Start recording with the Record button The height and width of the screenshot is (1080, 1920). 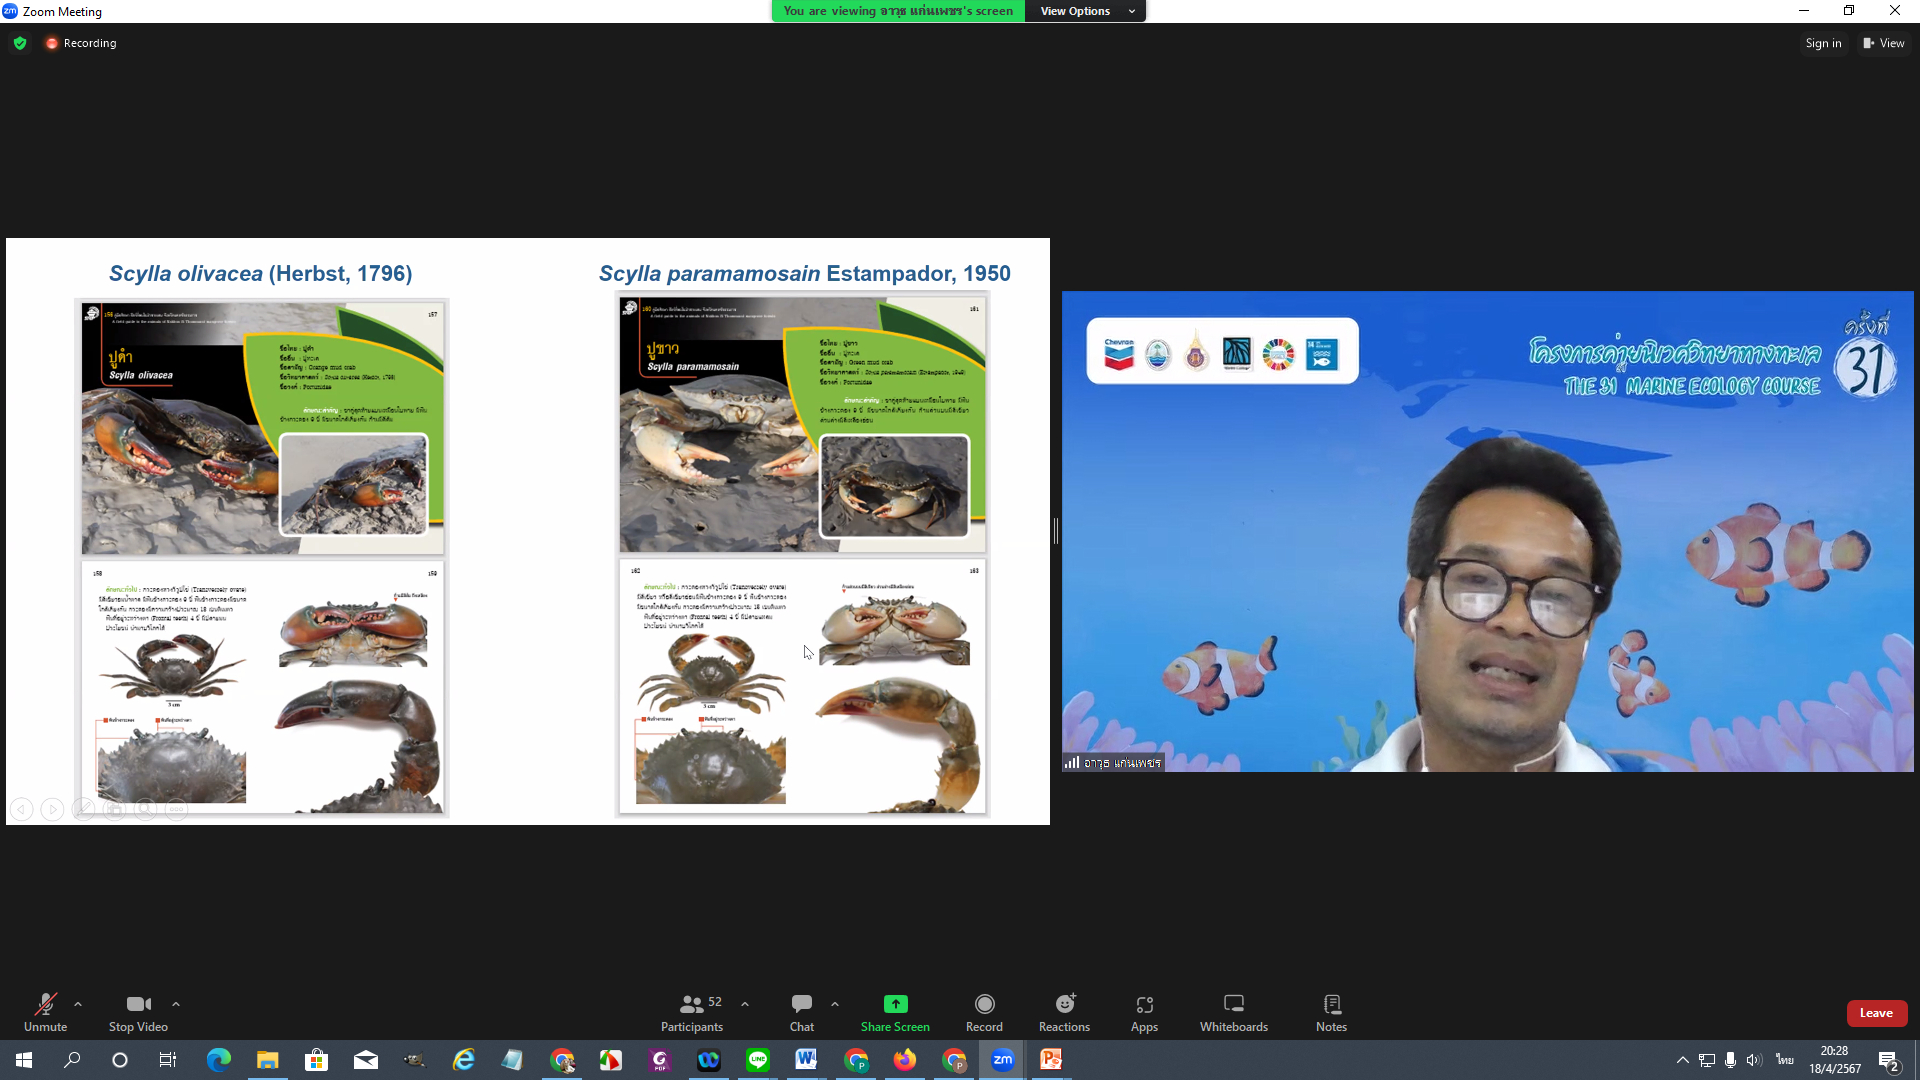tap(984, 1012)
